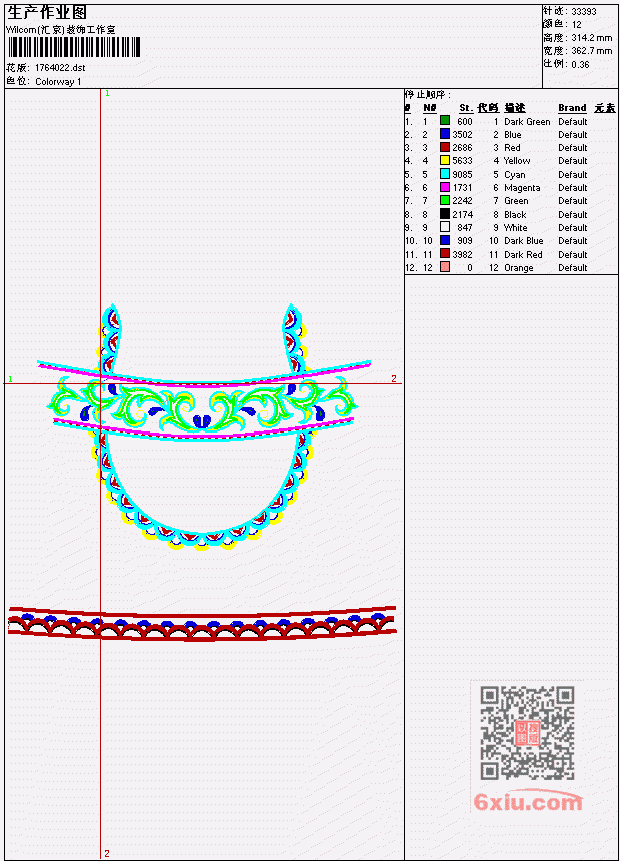
Task: Select the file name "1764022.dst"
Action: (60, 68)
